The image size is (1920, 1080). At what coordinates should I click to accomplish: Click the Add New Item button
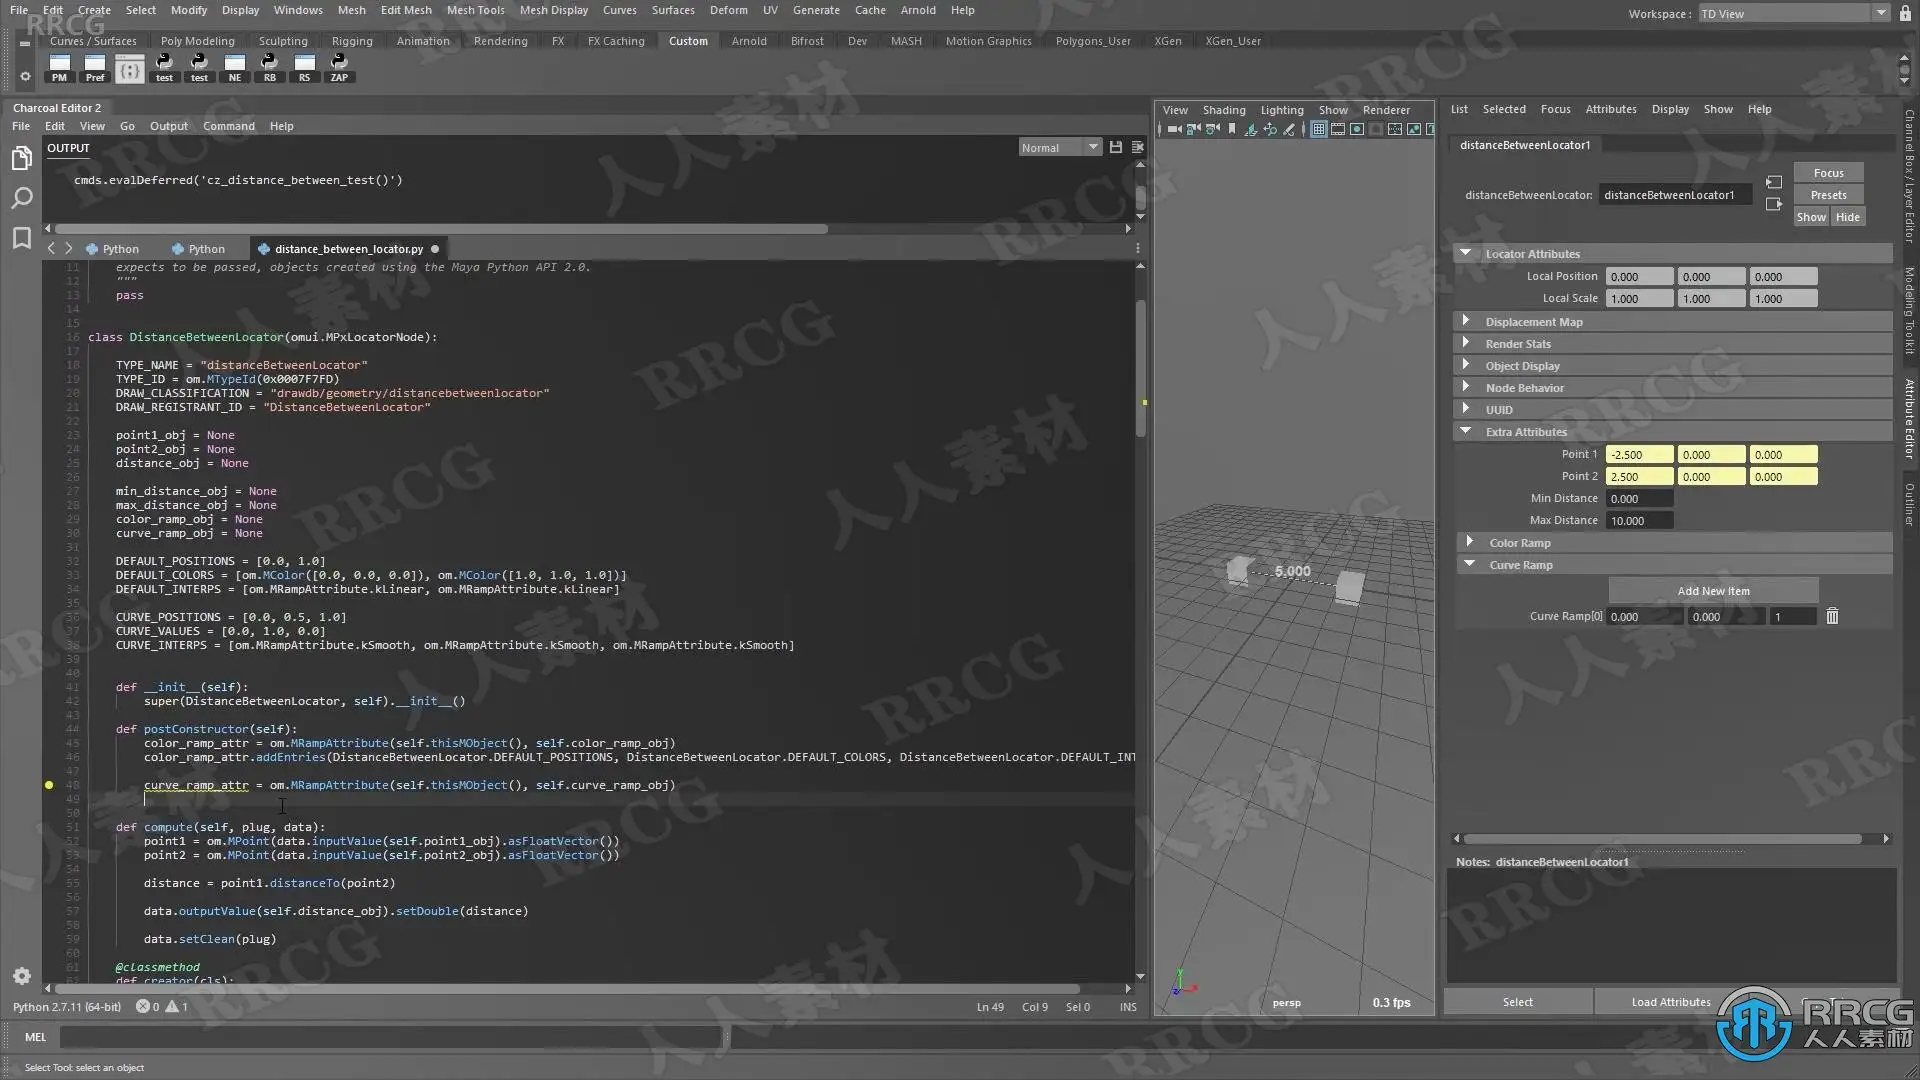point(1713,591)
